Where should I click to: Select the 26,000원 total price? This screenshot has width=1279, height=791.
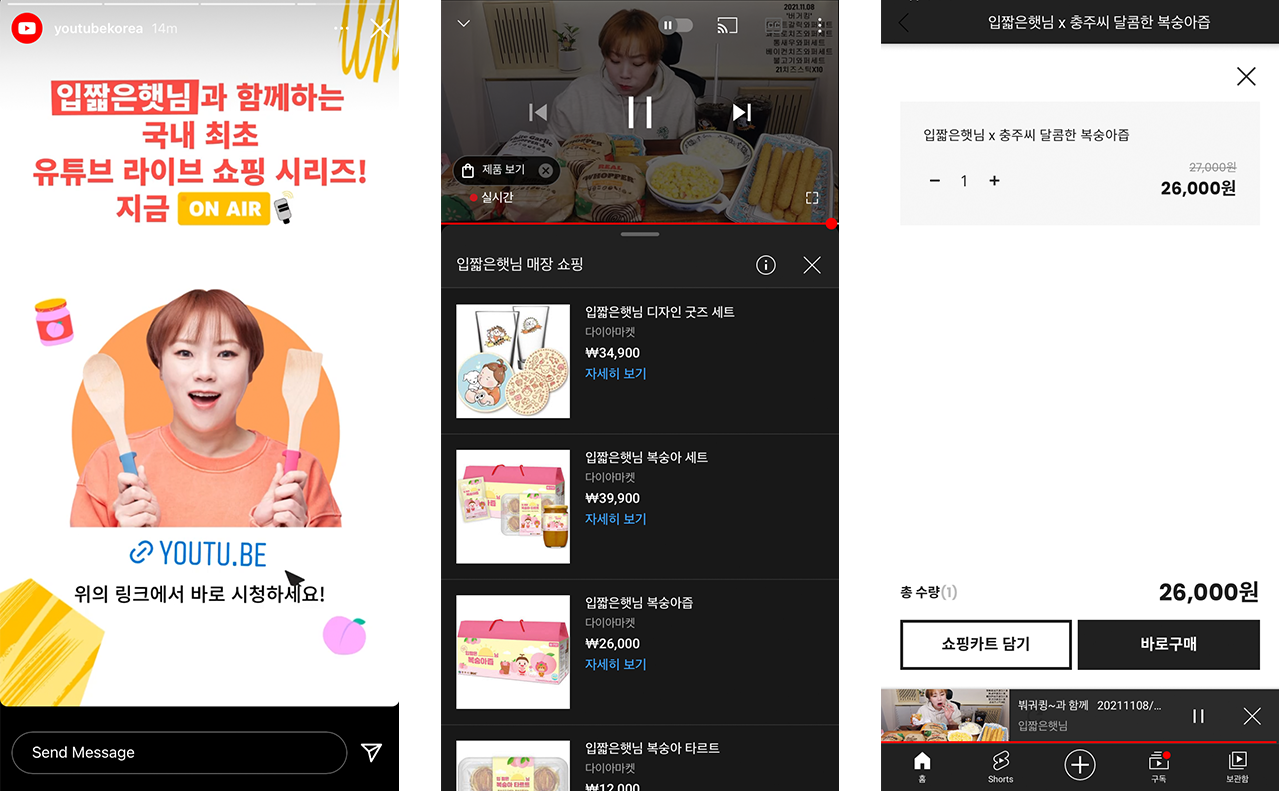tap(1208, 592)
